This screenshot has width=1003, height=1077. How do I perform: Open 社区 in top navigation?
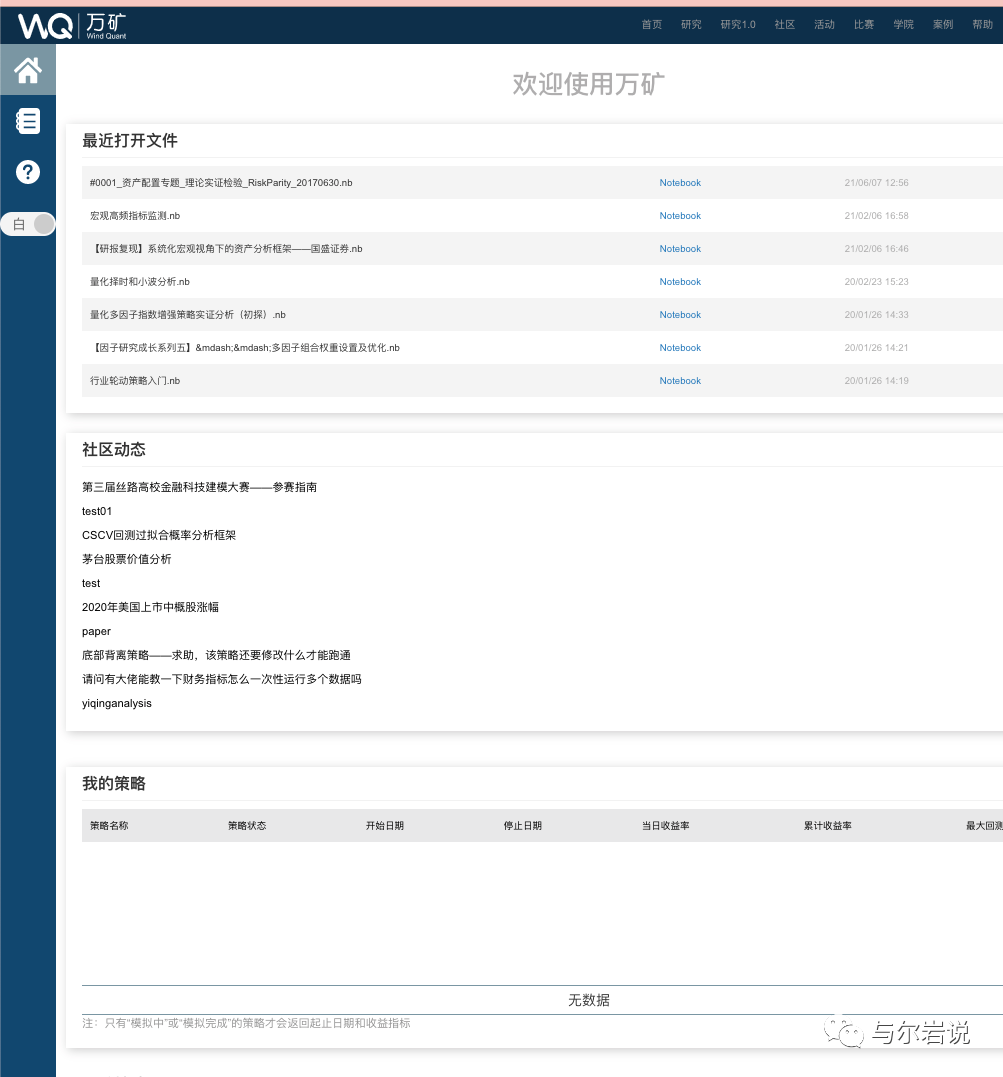click(785, 25)
